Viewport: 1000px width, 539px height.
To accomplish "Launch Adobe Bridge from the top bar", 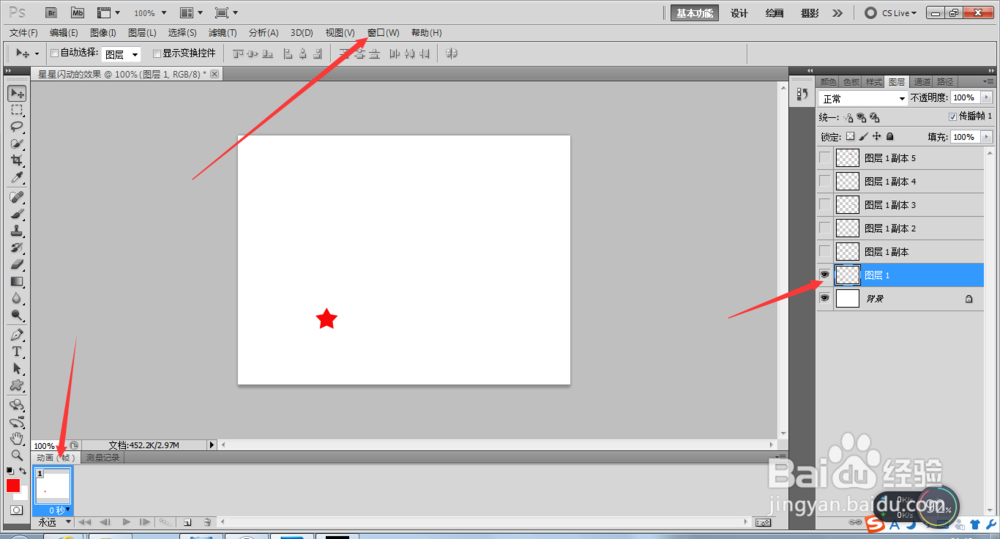I will 51,13.
